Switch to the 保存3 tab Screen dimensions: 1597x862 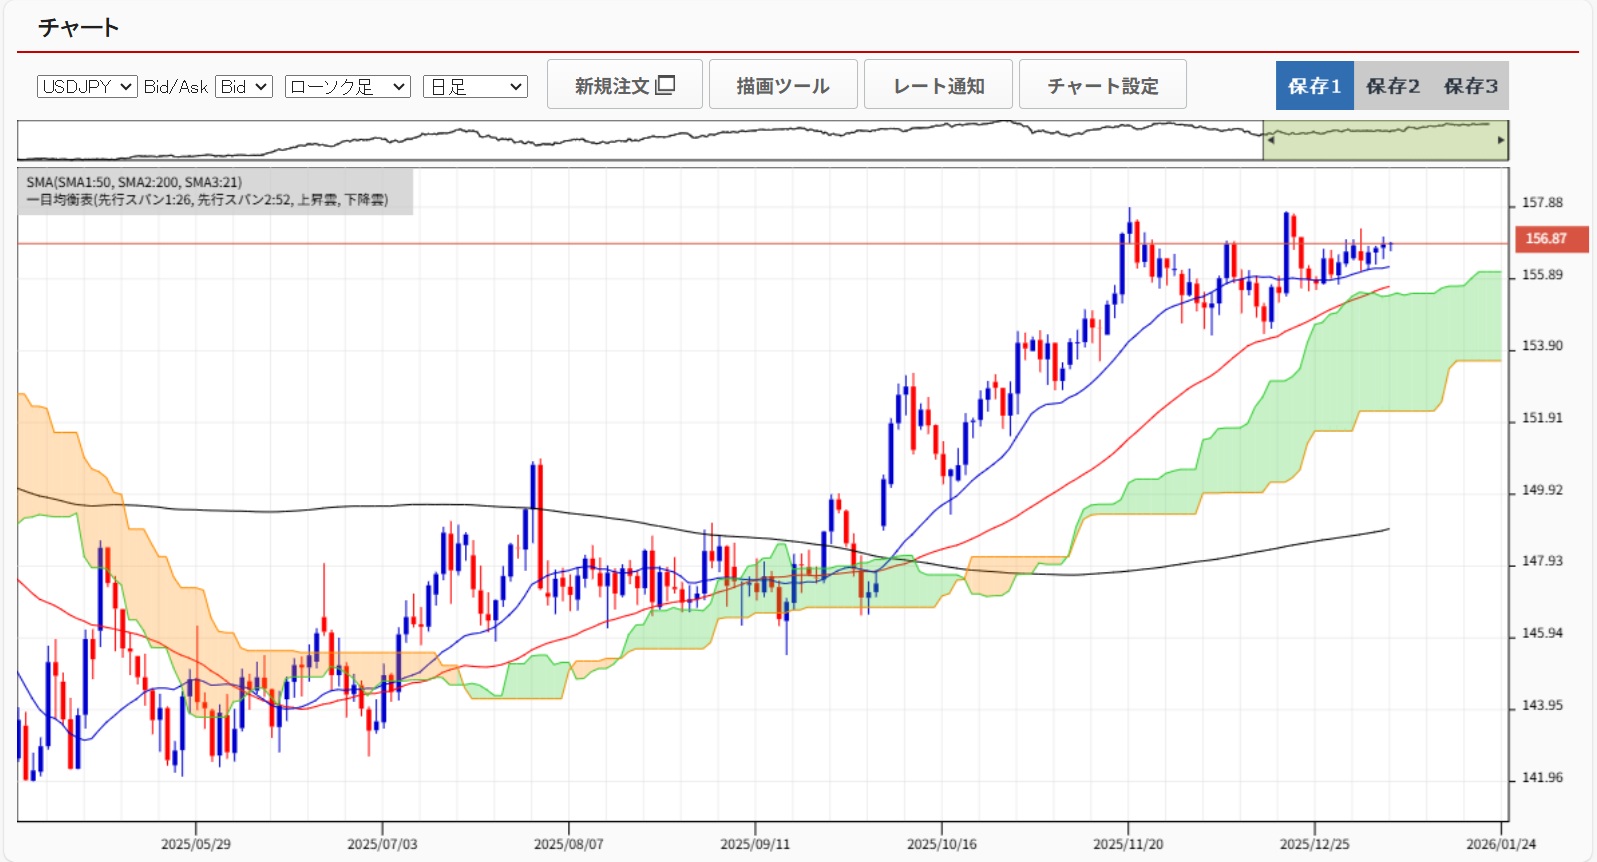coord(1470,86)
